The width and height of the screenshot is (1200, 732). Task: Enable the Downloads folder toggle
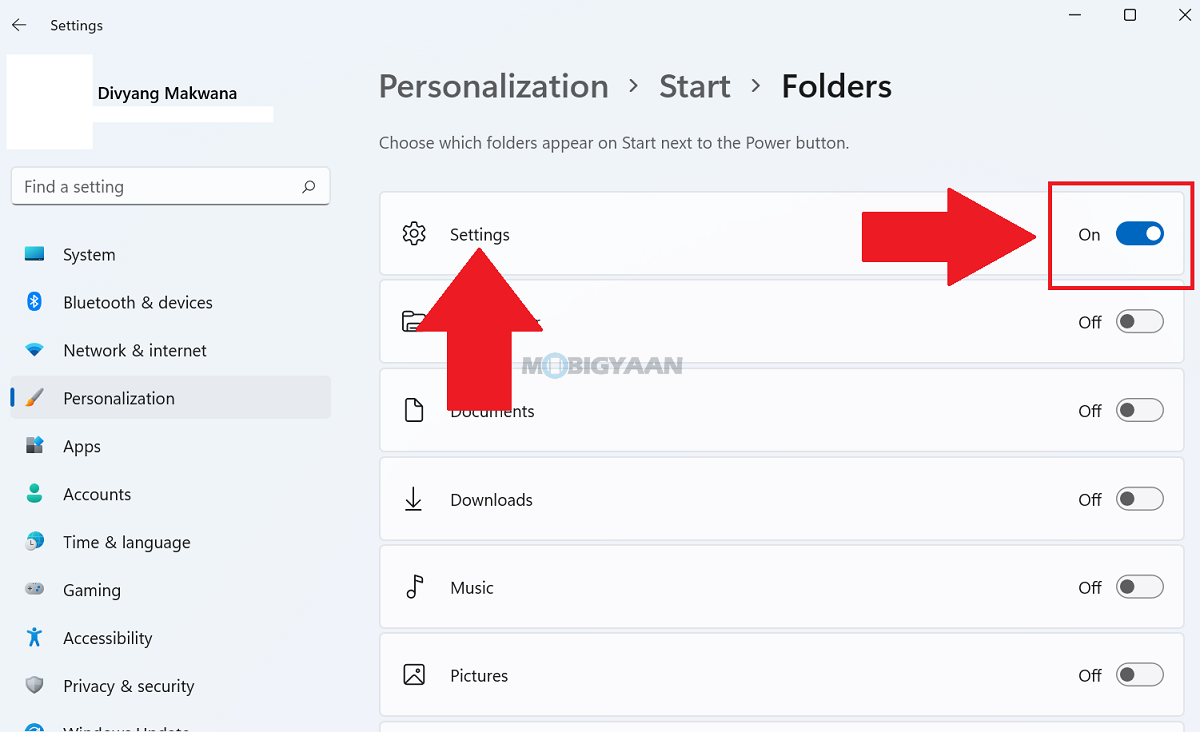pos(1139,498)
